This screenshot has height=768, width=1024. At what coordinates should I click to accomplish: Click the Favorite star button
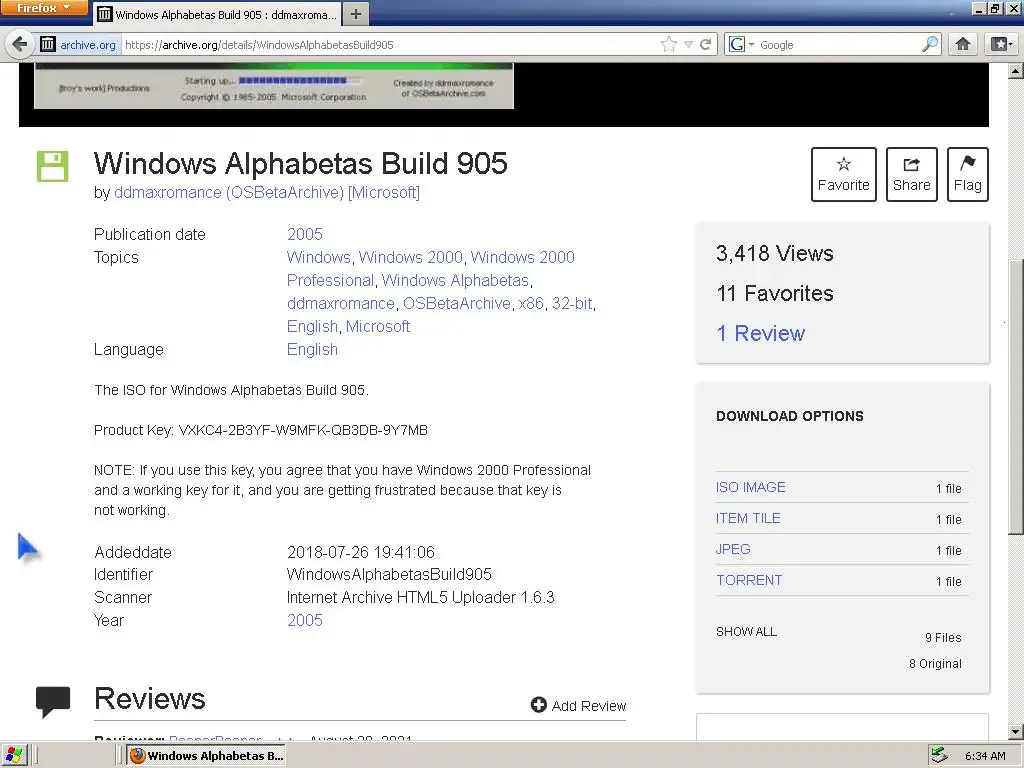coord(844,174)
